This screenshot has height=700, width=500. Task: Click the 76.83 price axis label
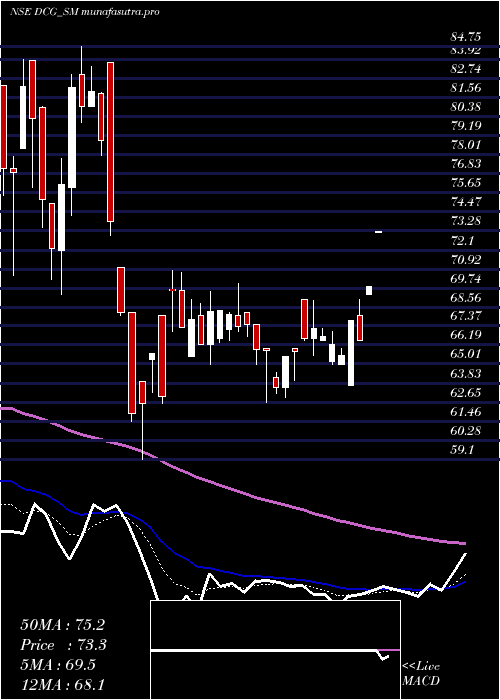pyautogui.click(x=466, y=164)
